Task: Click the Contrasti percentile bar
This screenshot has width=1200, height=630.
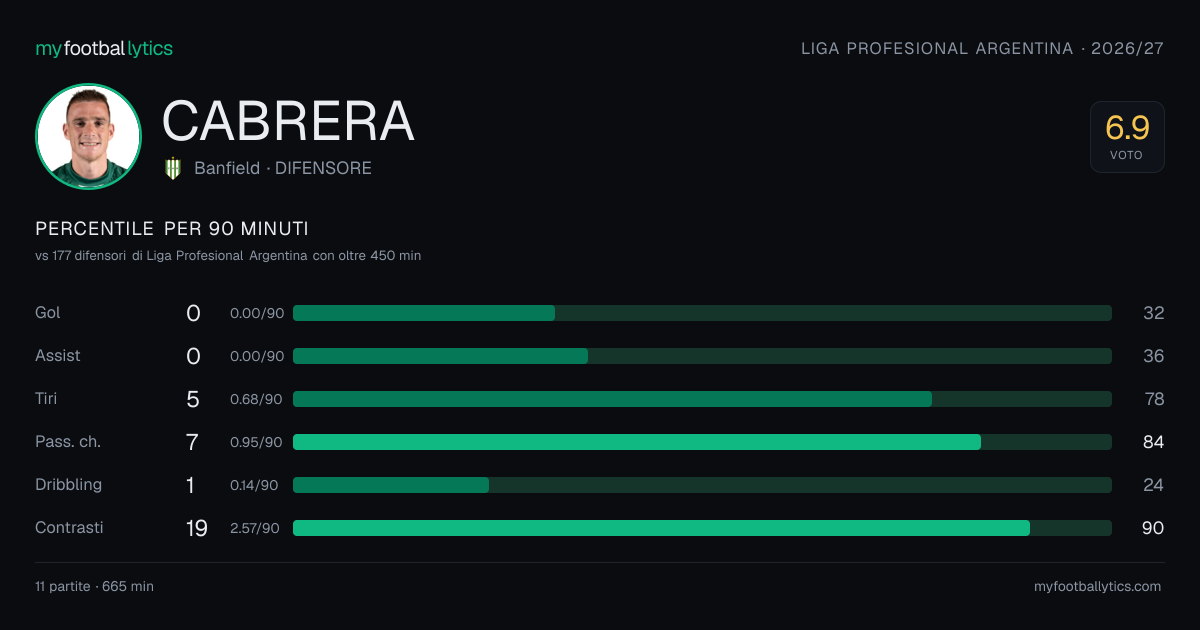Action: coord(702,528)
